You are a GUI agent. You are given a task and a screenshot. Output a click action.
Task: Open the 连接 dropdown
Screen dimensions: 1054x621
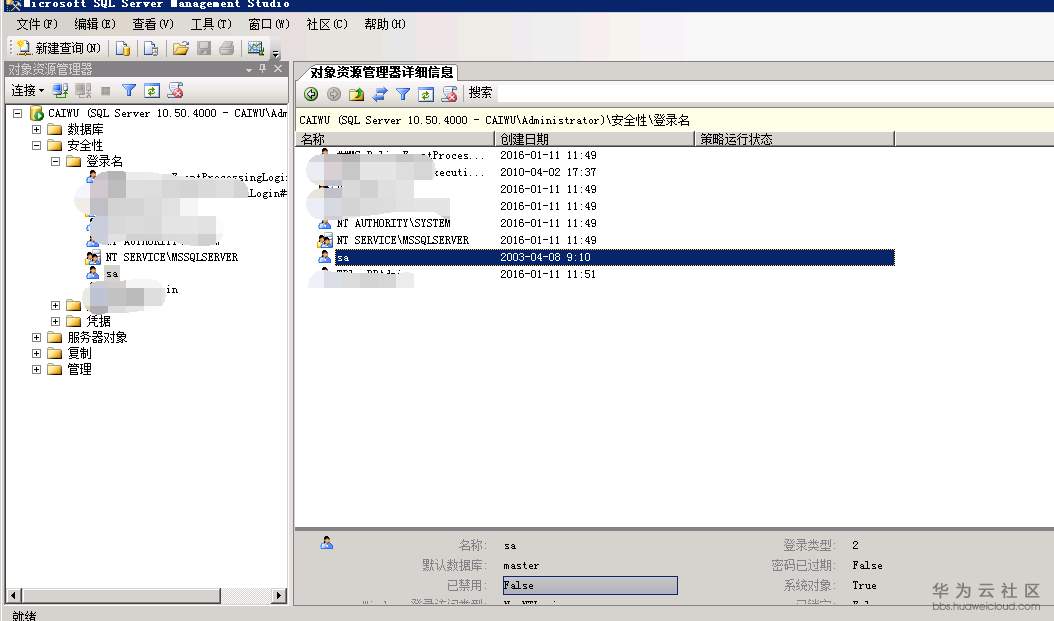(x=28, y=90)
